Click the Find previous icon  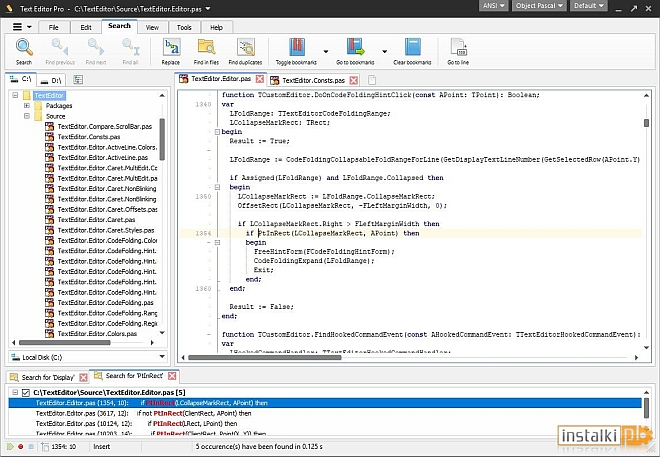pos(59,47)
